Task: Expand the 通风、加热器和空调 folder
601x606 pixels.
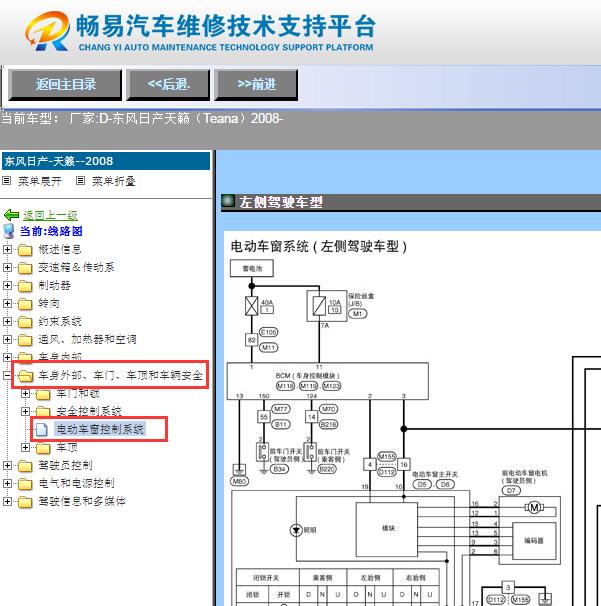Action: pyautogui.click(x=7, y=339)
